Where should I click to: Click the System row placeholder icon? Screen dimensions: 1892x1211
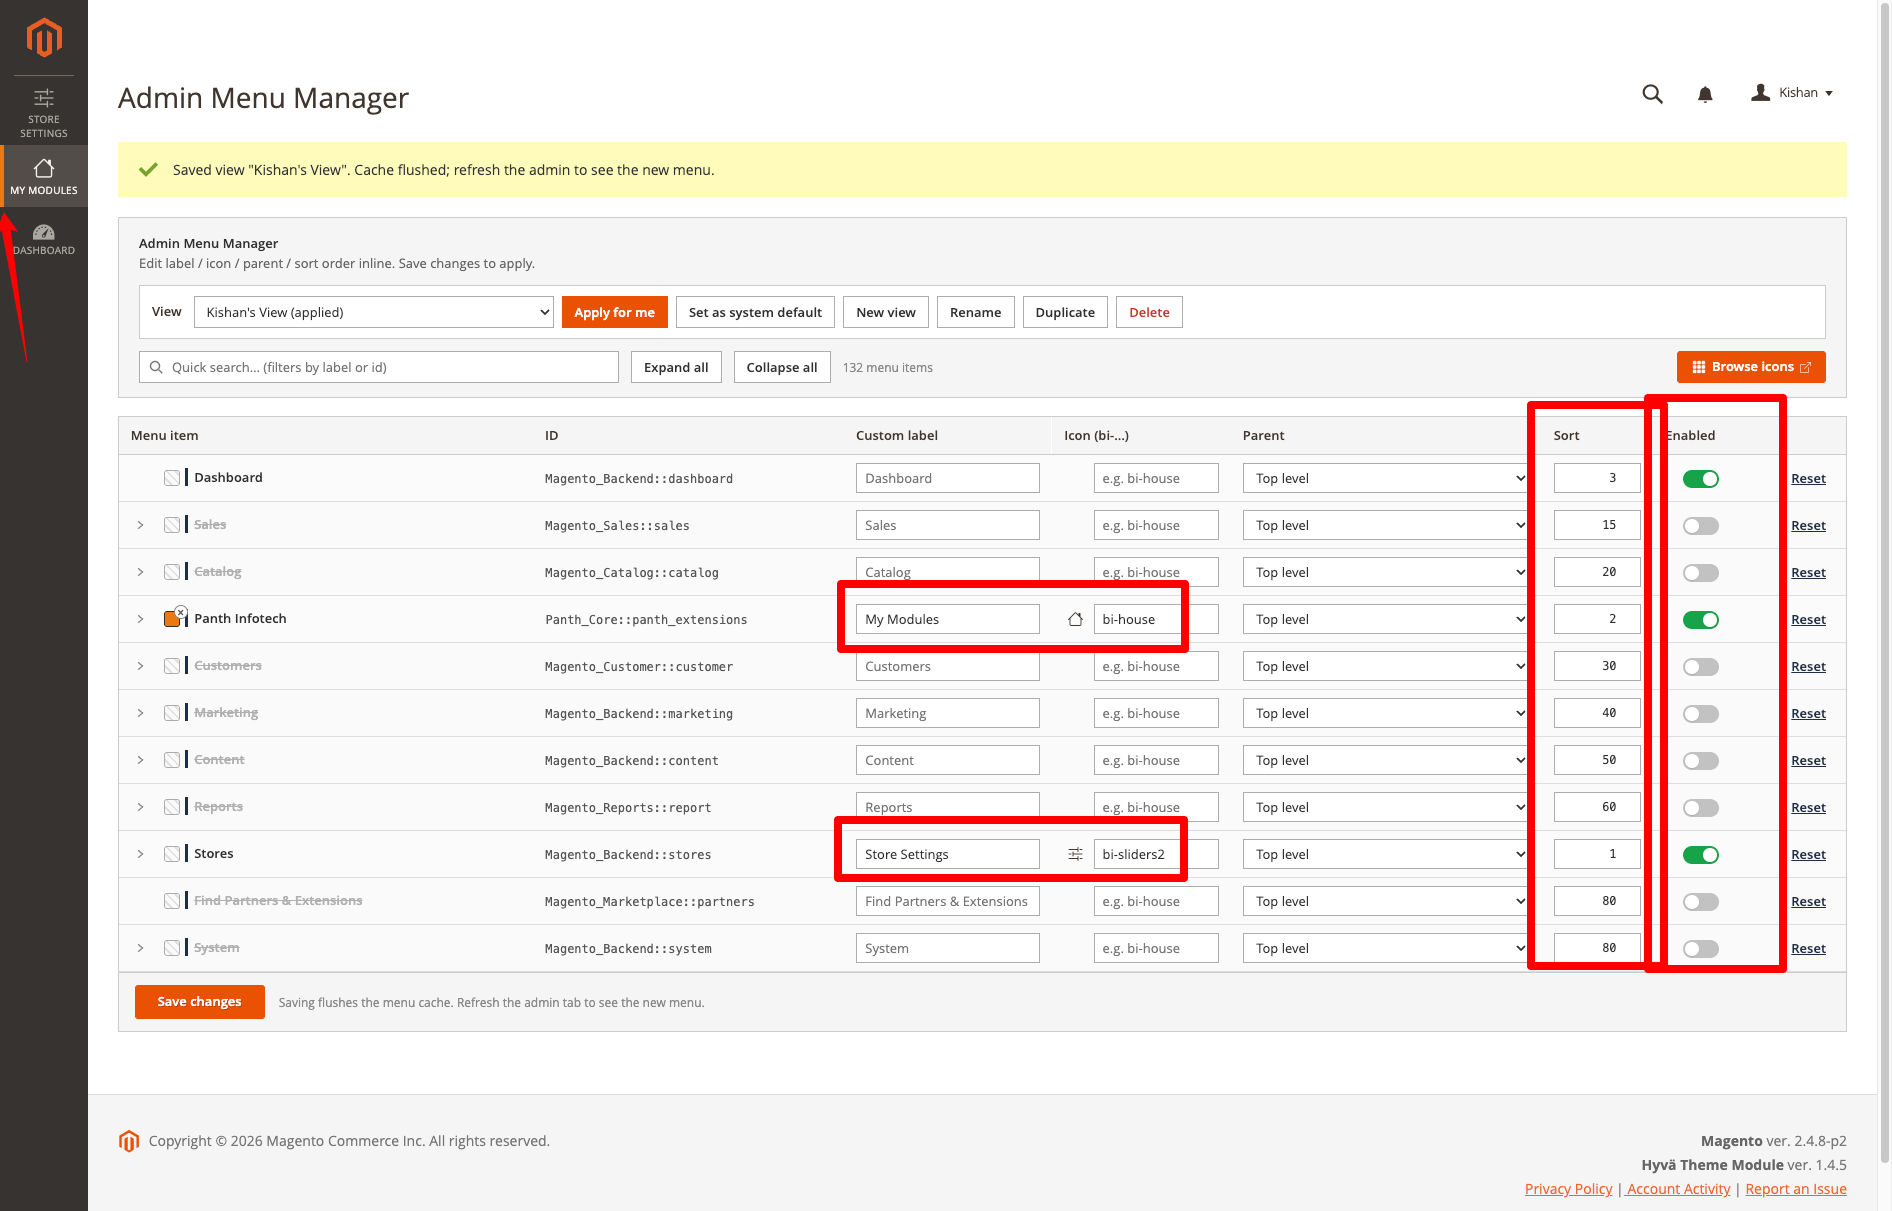tap(172, 948)
